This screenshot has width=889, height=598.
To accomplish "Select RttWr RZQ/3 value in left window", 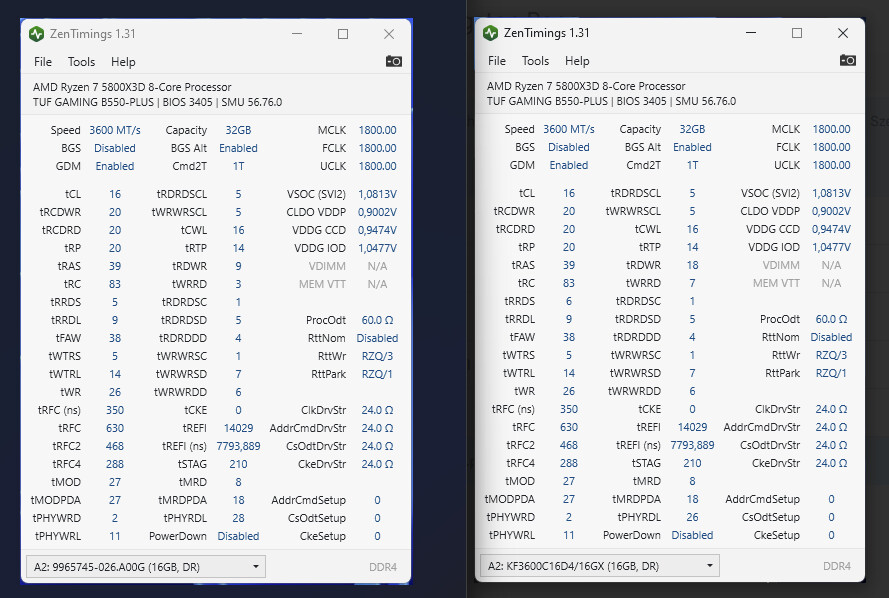I will point(377,356).
